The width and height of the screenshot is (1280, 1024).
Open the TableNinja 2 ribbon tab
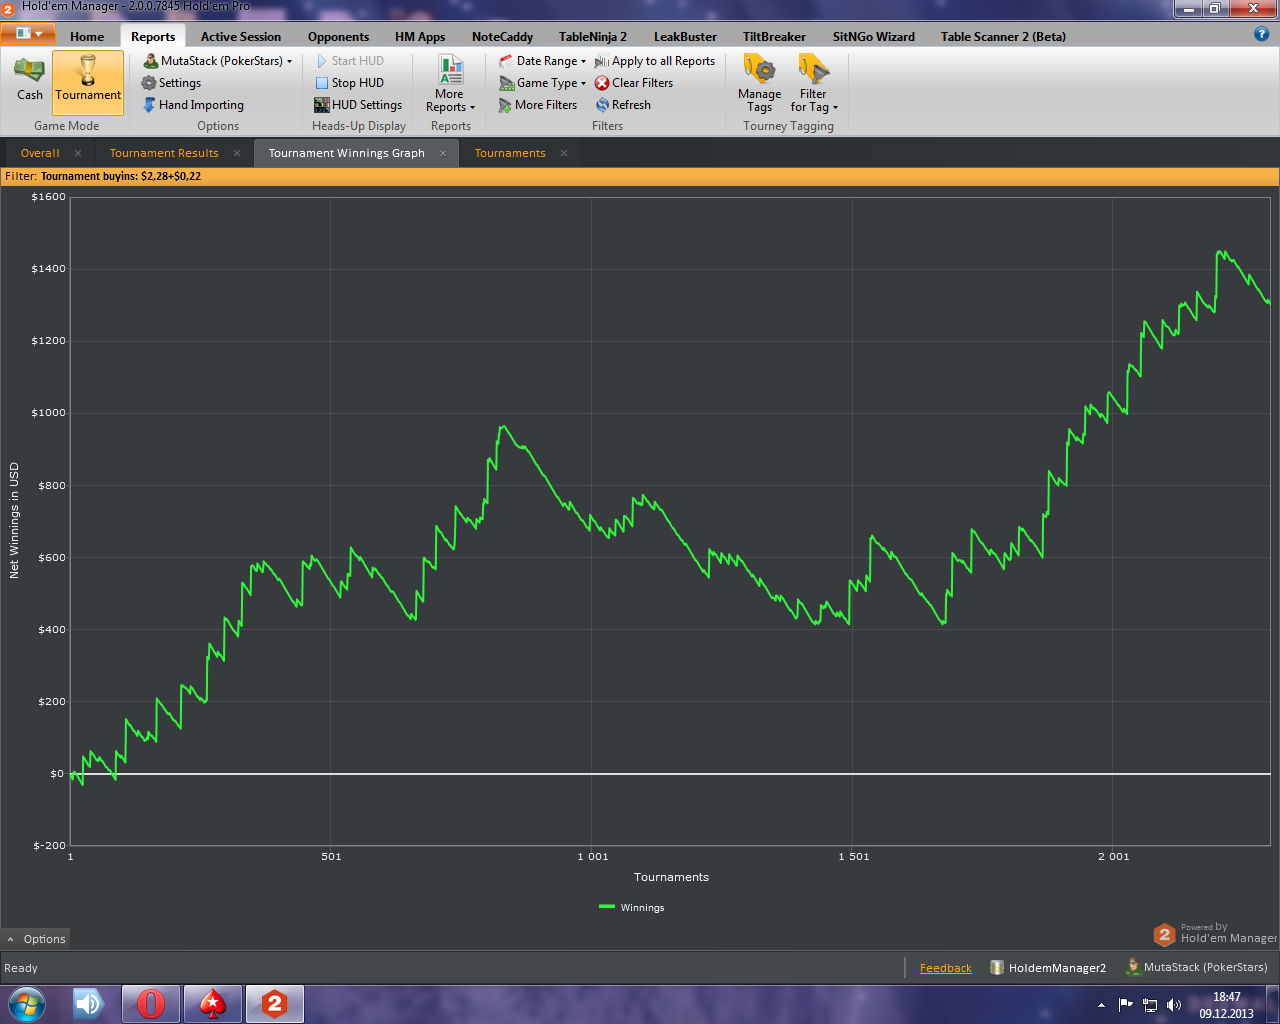point(593,37)
